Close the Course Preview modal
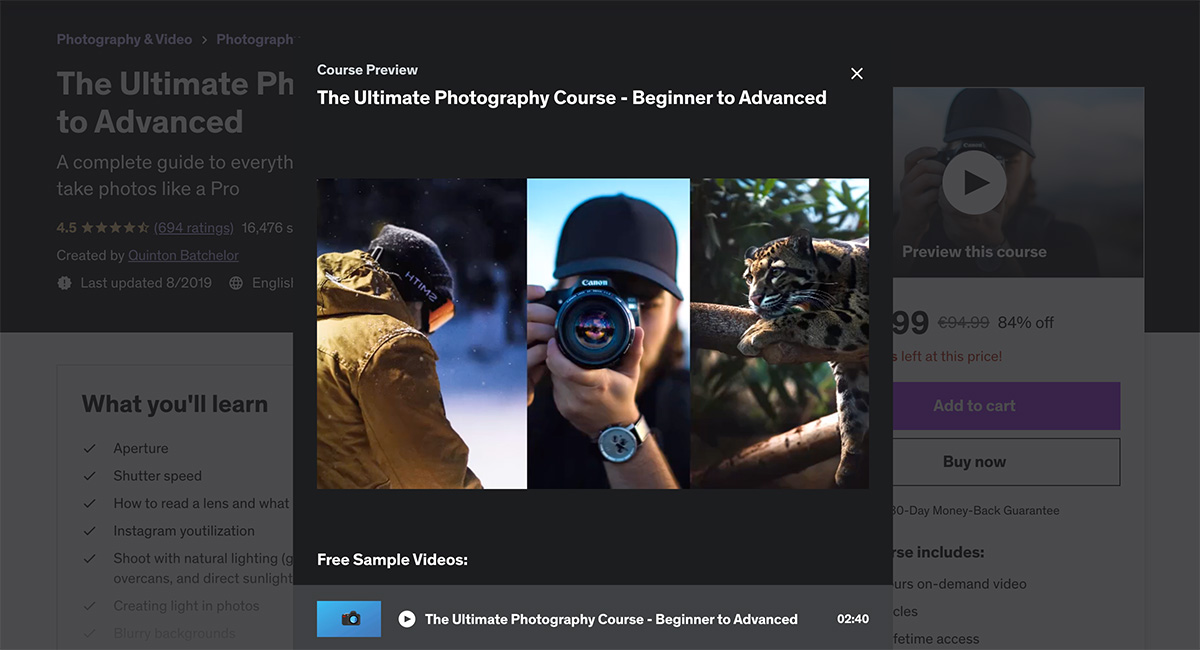The height and width of the screenshot is (650, 1200). coord(856,74)
